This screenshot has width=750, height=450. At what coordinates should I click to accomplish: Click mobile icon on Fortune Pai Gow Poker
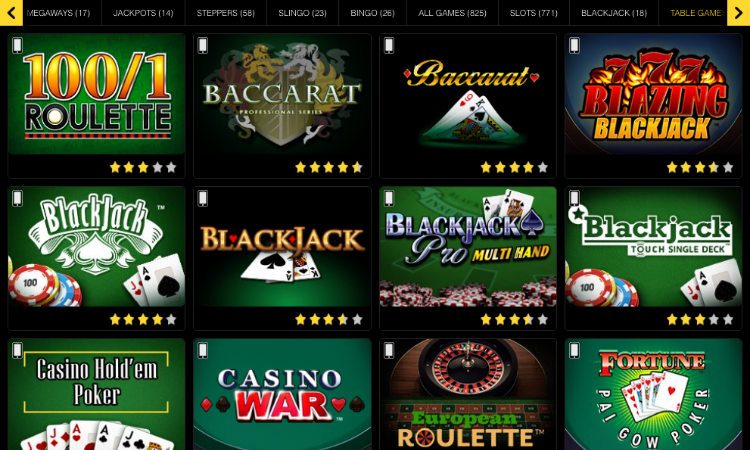(574, 351)
